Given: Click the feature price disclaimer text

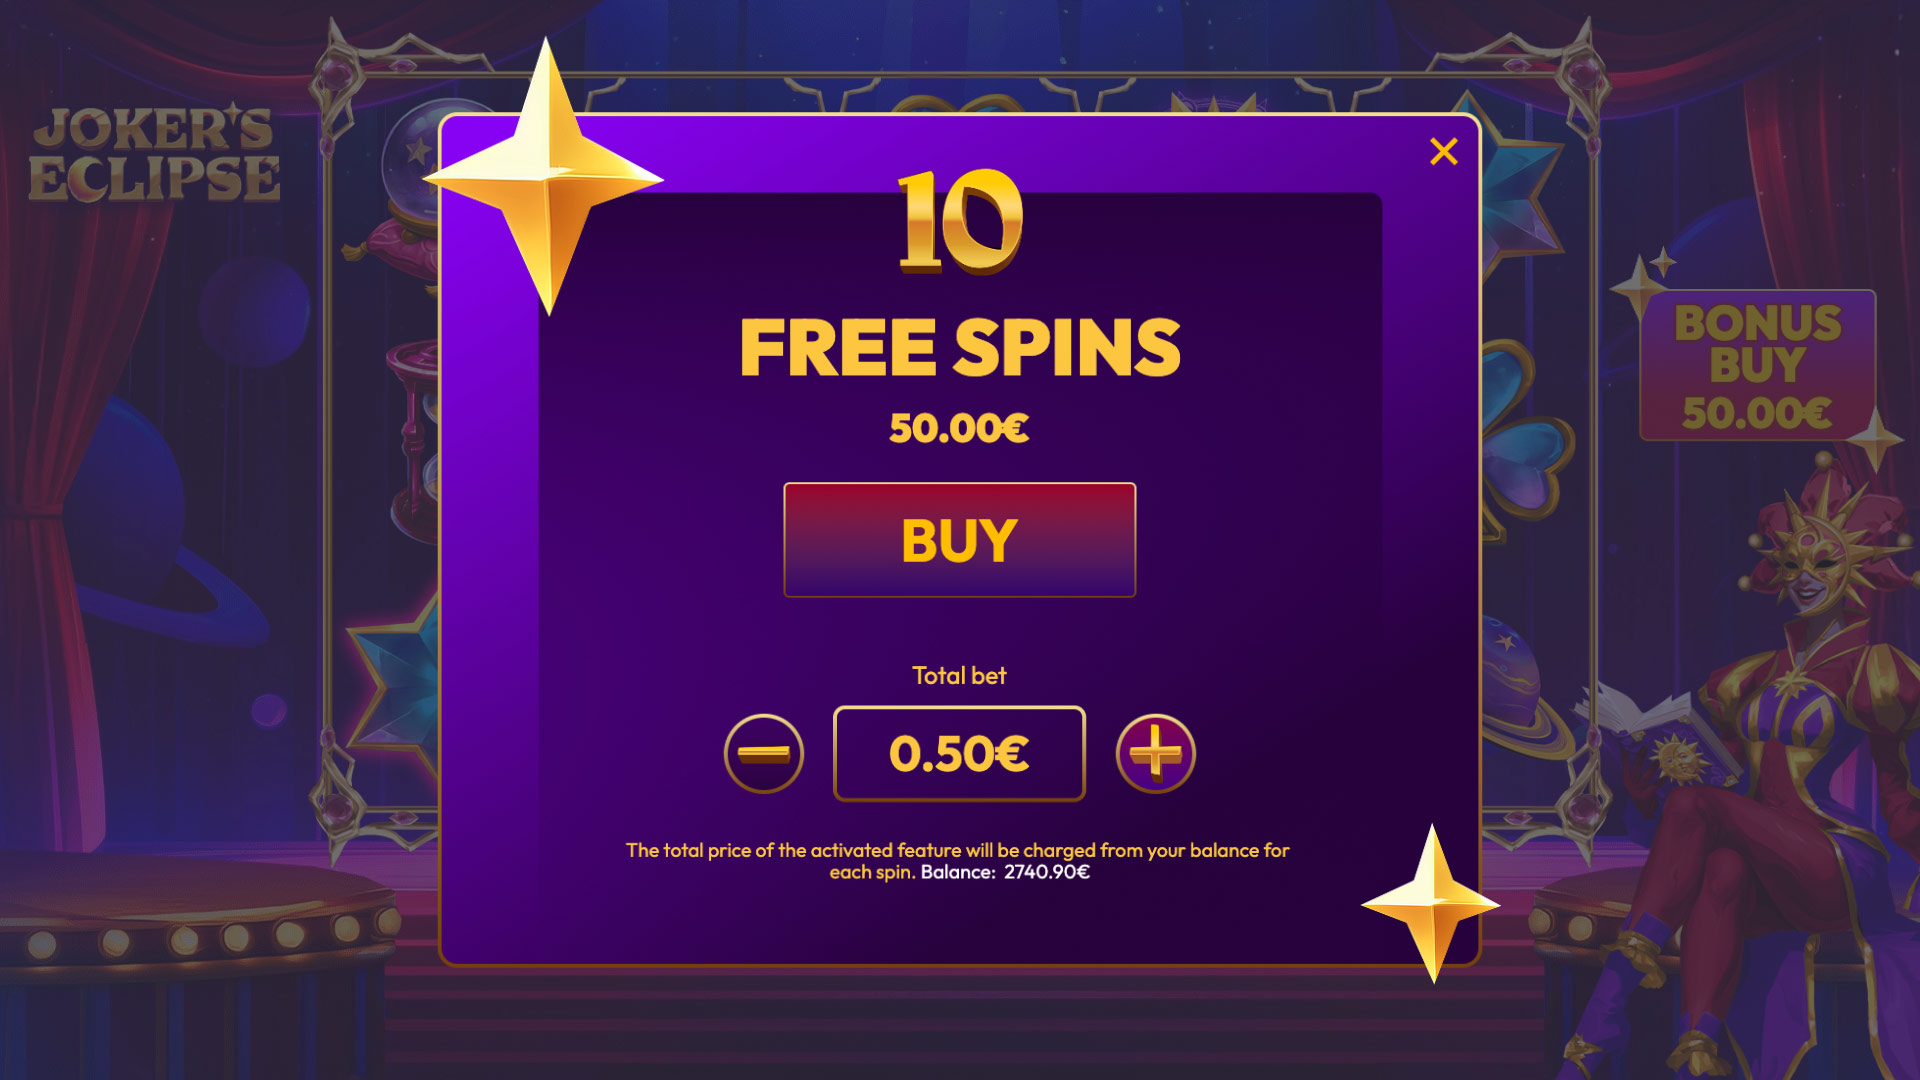Looking at the screenshot, I should click(957, 861).
